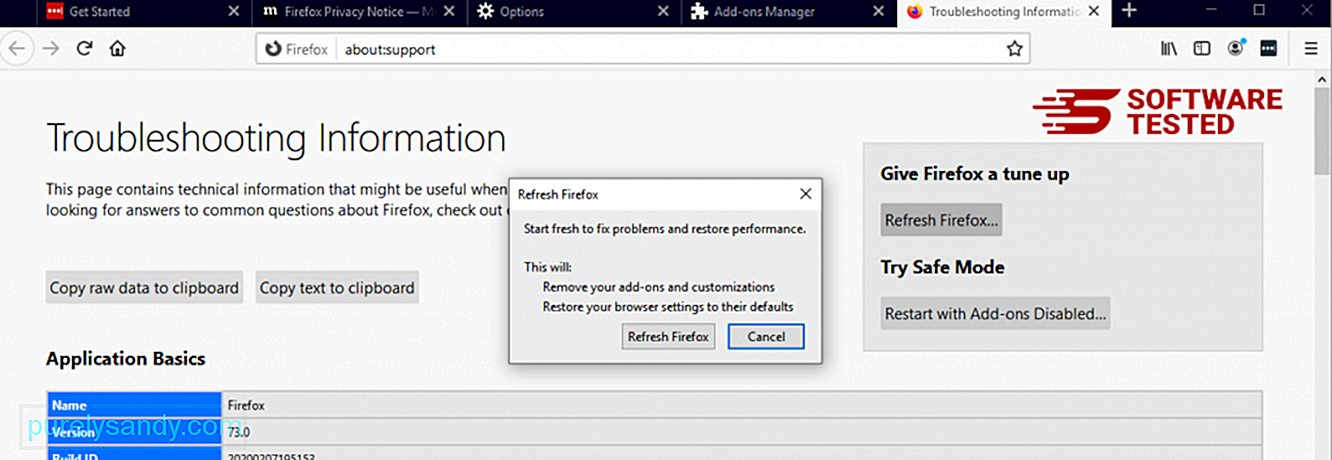Close the Troubleshooting Information tab

tap(1093, 12)
